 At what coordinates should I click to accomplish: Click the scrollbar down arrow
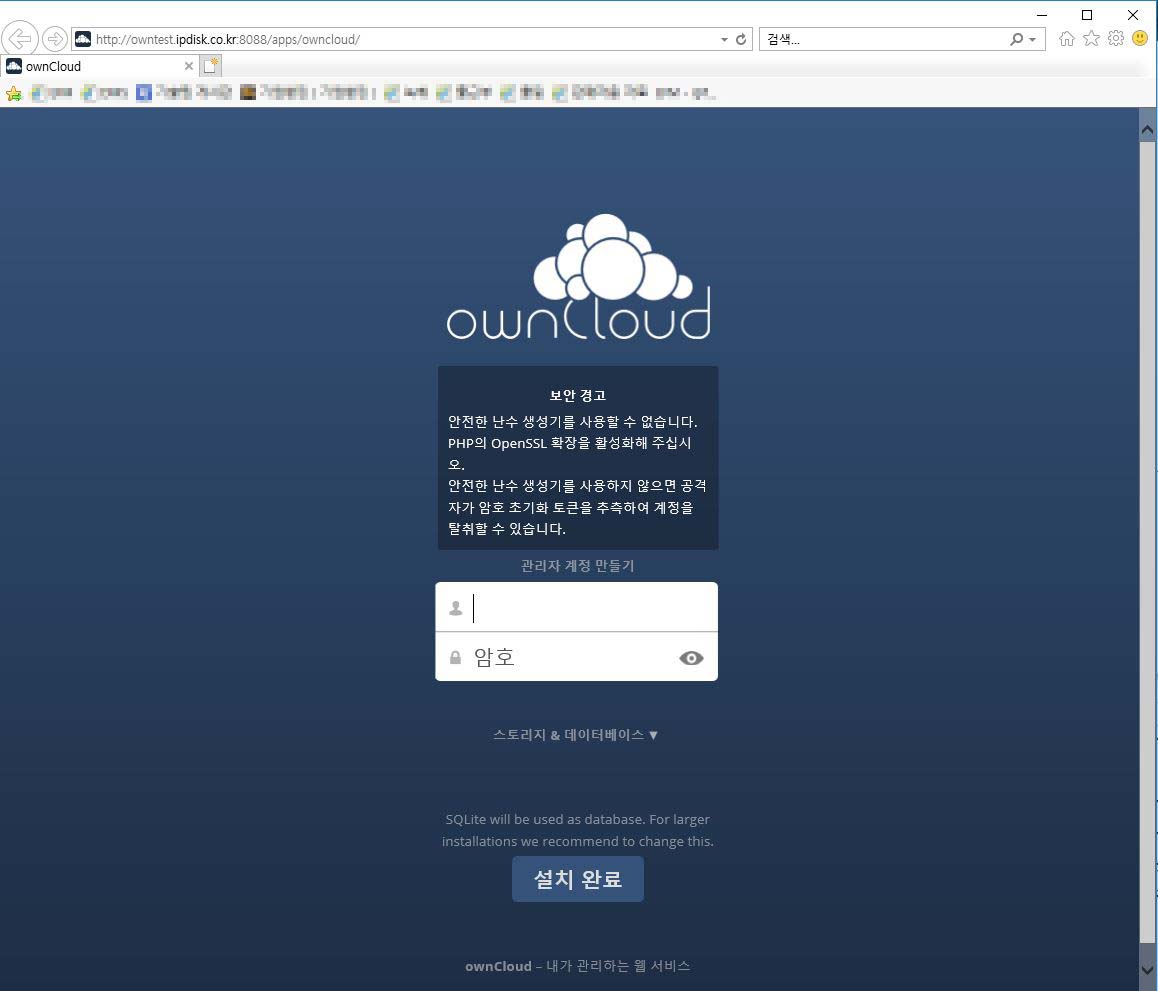click(1147, 970)
